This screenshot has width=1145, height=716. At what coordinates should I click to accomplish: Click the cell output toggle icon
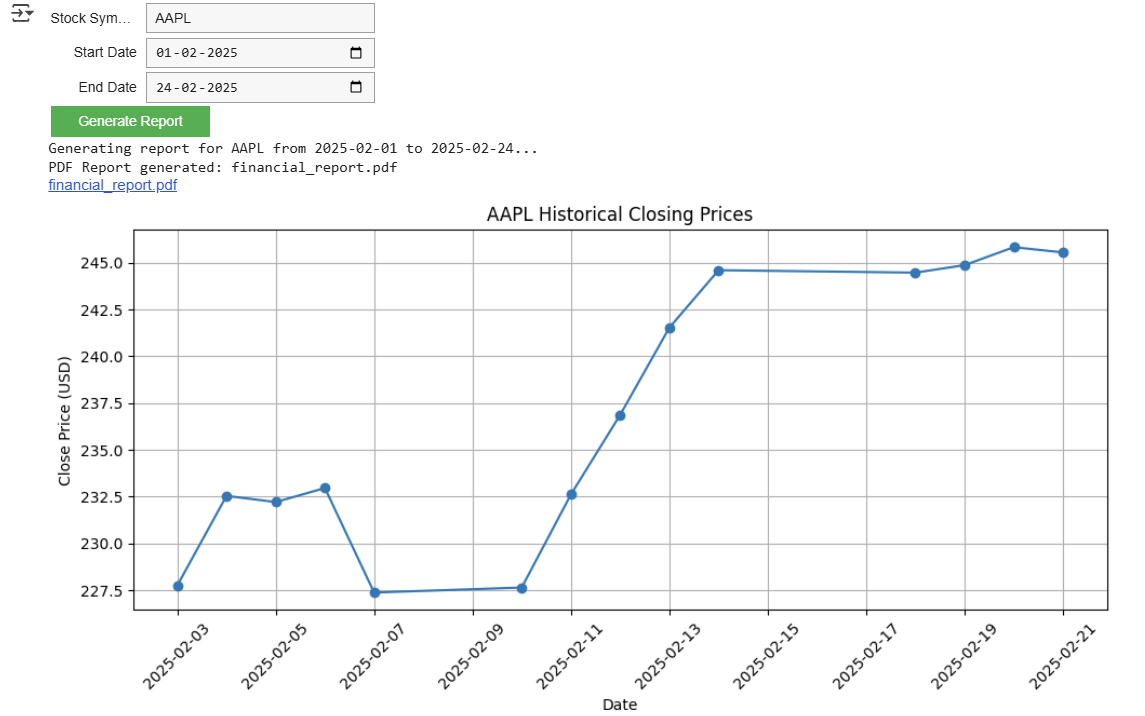[x=22, y=13]
